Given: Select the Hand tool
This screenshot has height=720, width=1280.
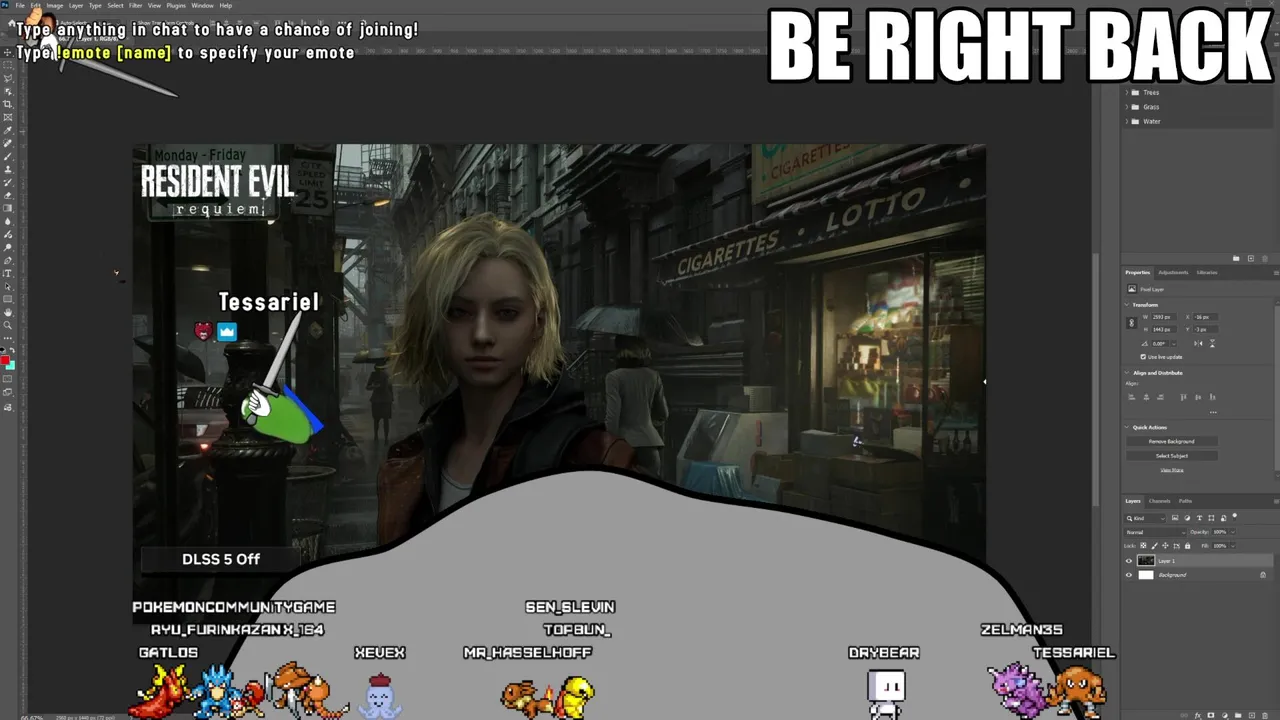Looking at the screenshot, I should pyautogui.click(x=7, y=312).
